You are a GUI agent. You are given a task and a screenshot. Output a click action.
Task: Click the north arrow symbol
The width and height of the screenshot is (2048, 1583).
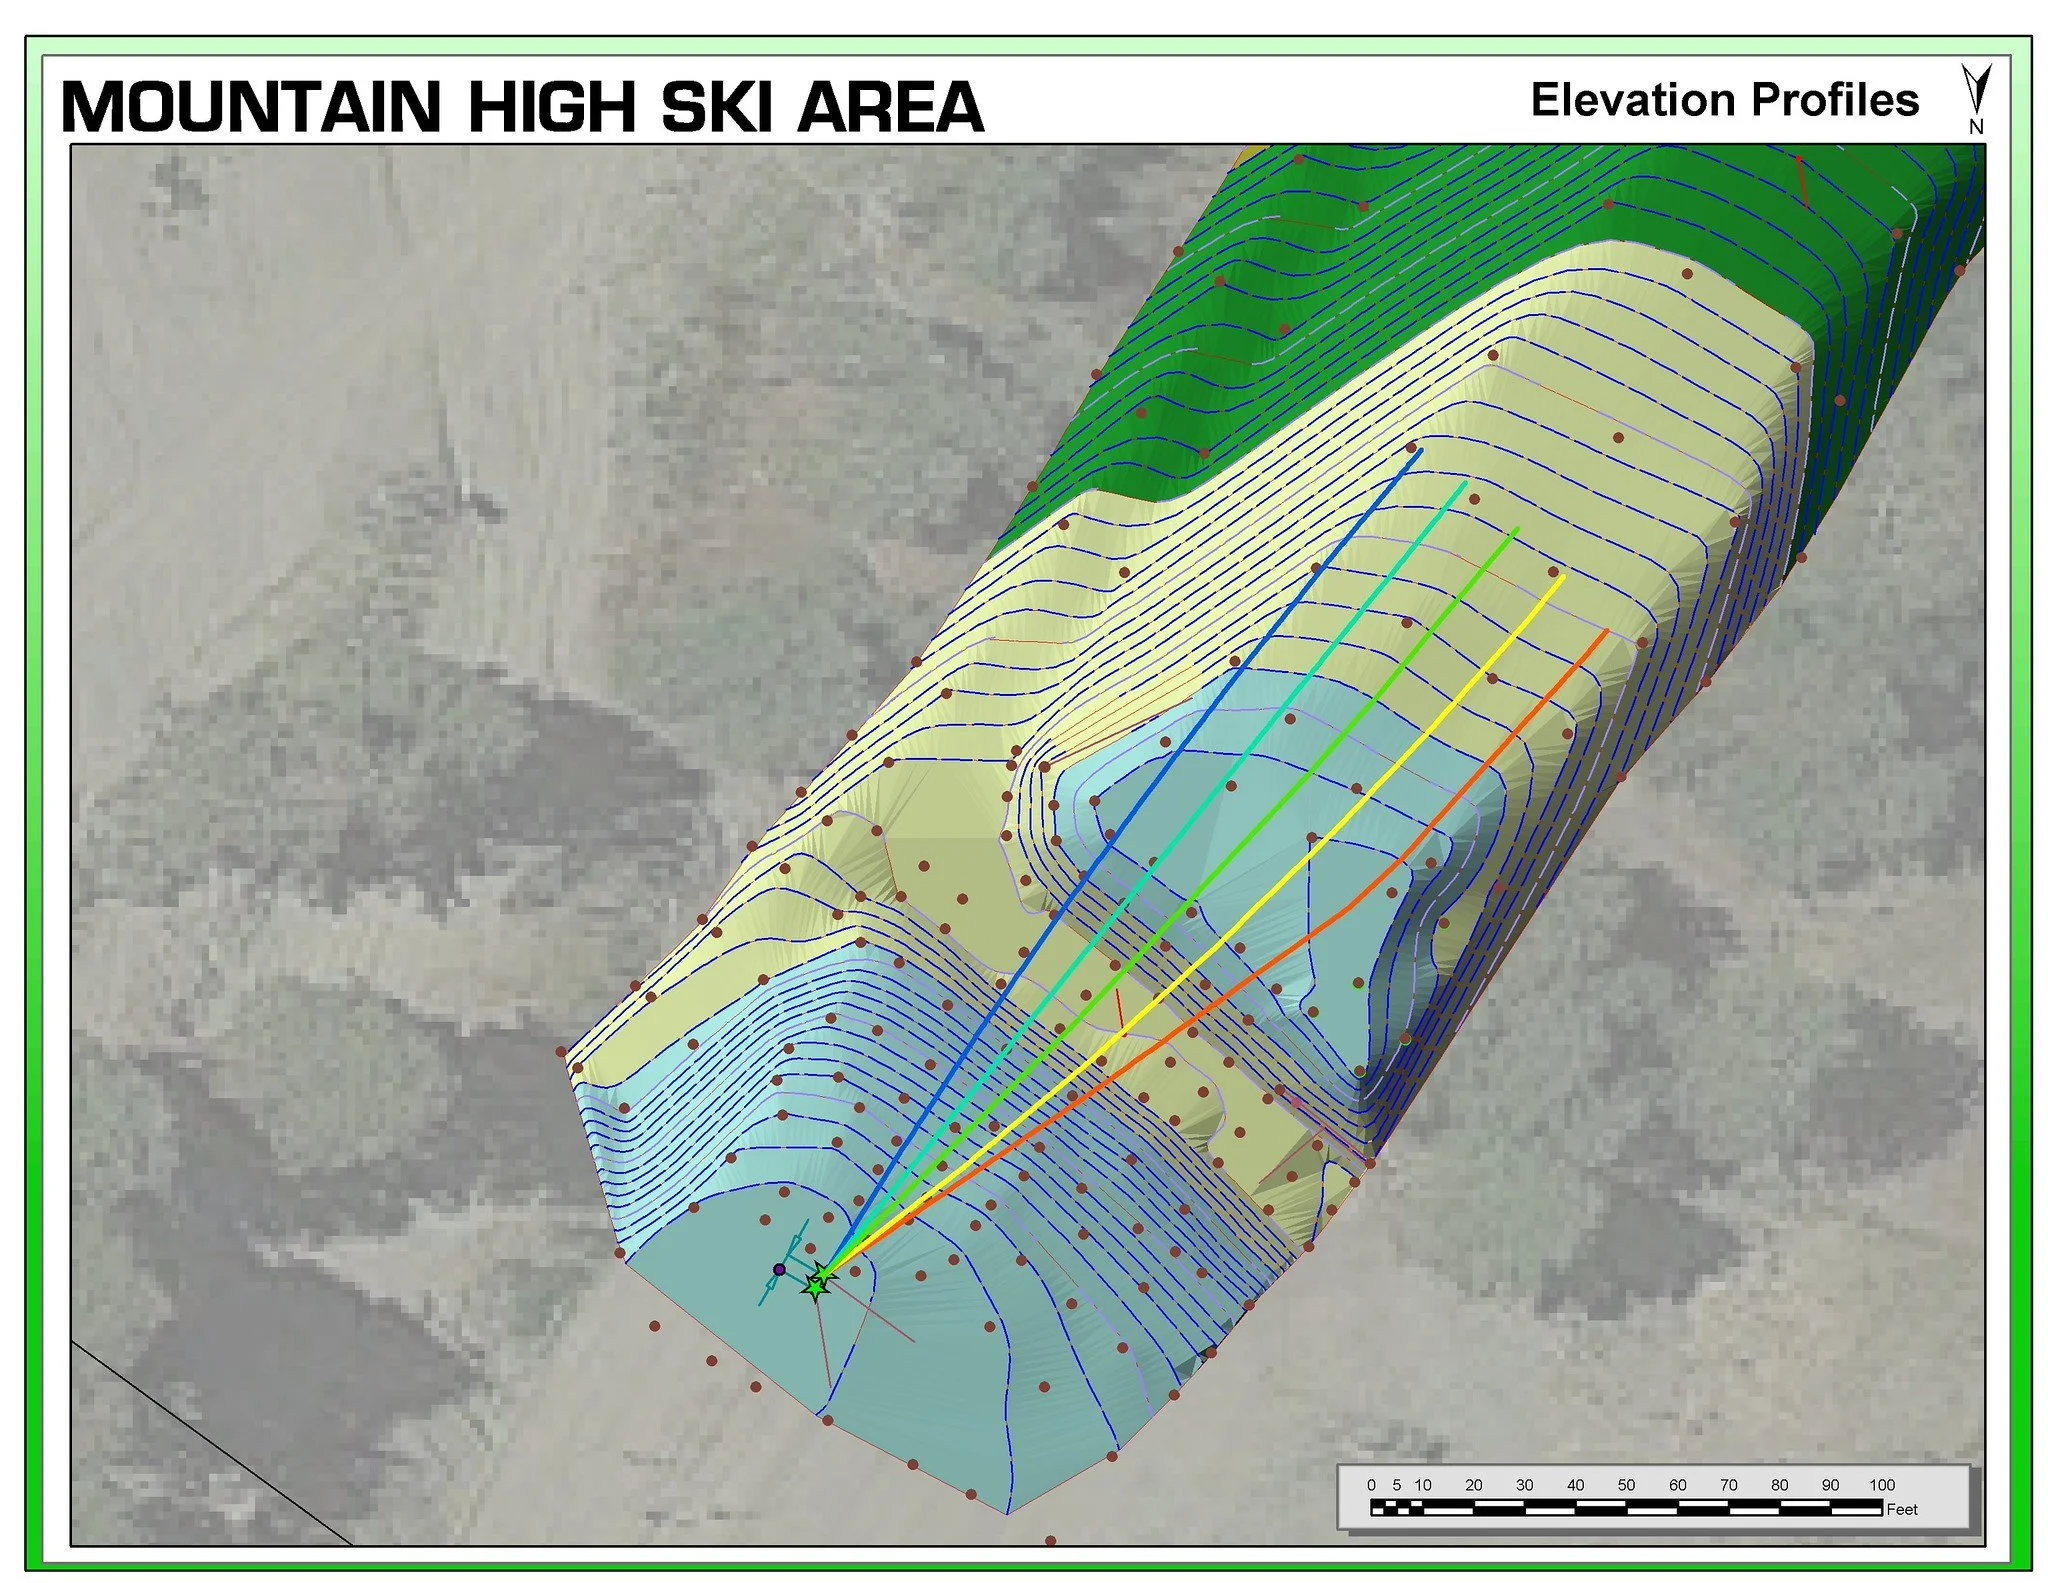coord(1975,90)
